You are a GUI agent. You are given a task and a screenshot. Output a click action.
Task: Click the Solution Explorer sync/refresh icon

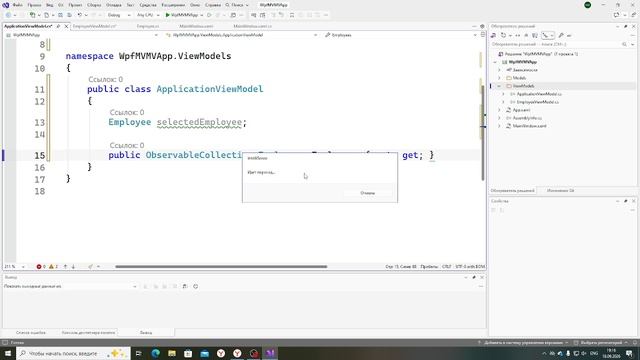503,36
